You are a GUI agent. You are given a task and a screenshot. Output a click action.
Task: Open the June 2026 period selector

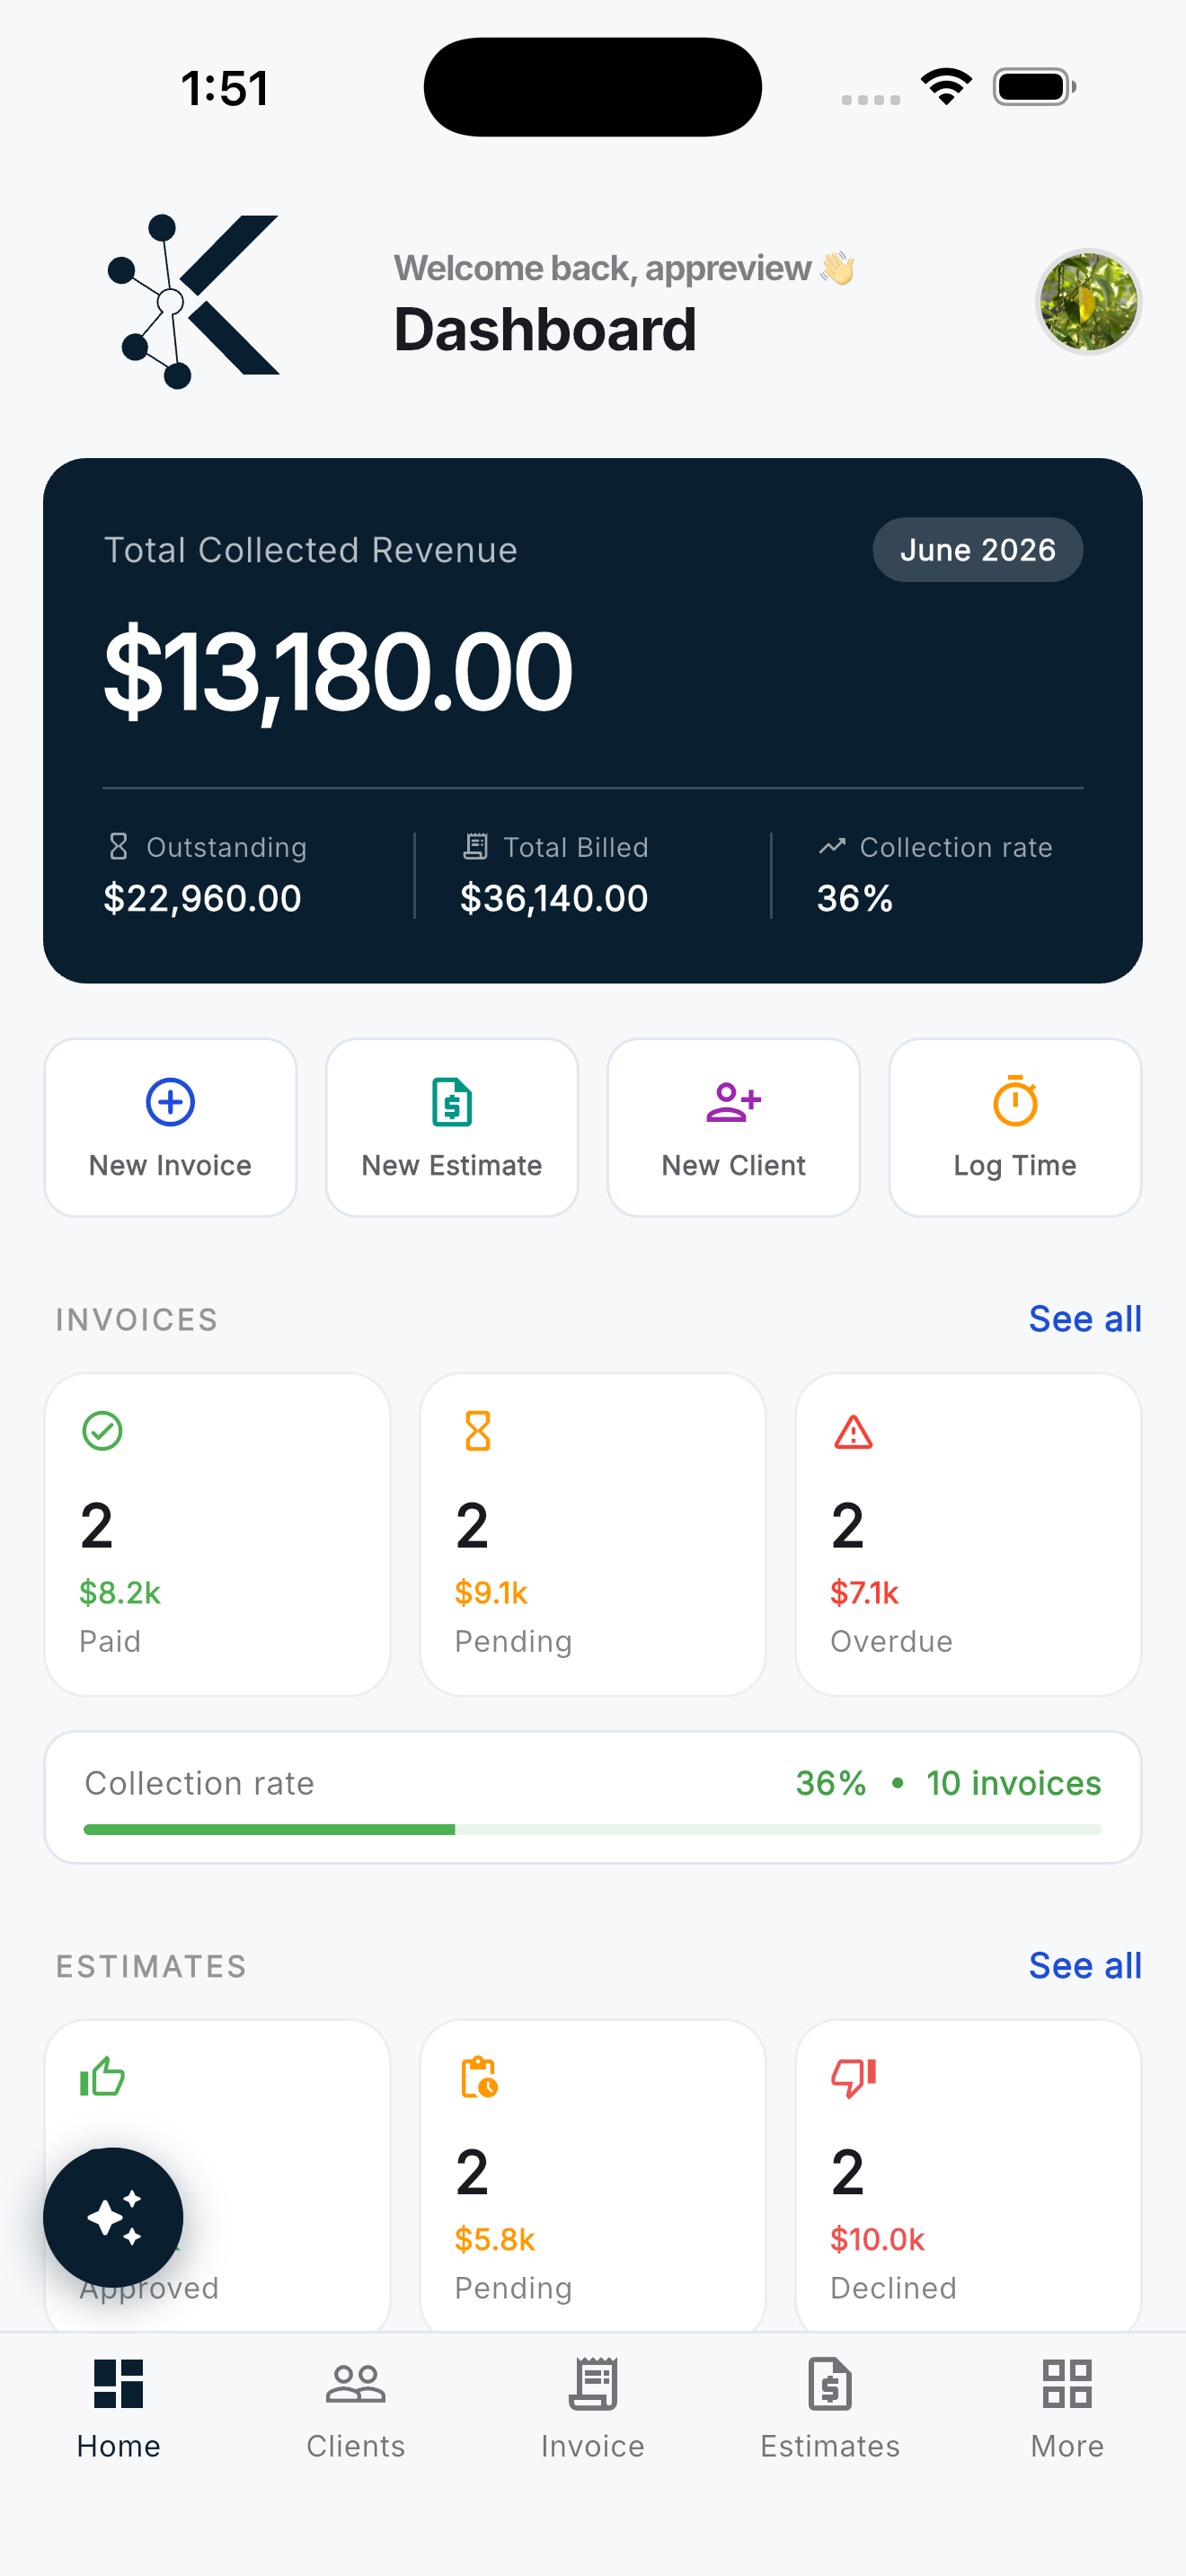(977, 549)
